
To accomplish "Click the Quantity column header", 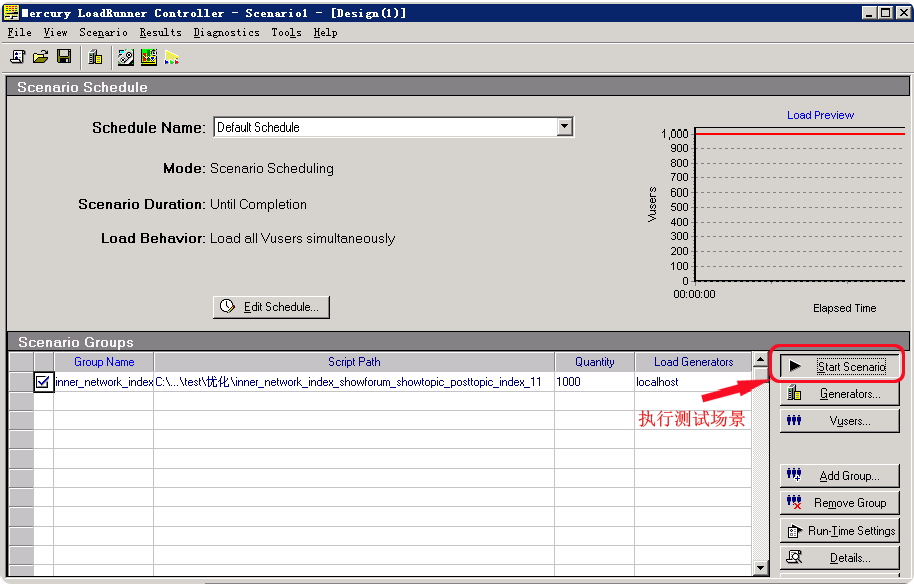I will point(595,361).
